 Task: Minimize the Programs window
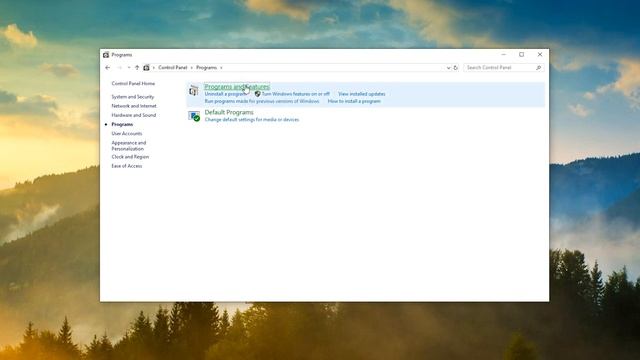coord(504,54)
